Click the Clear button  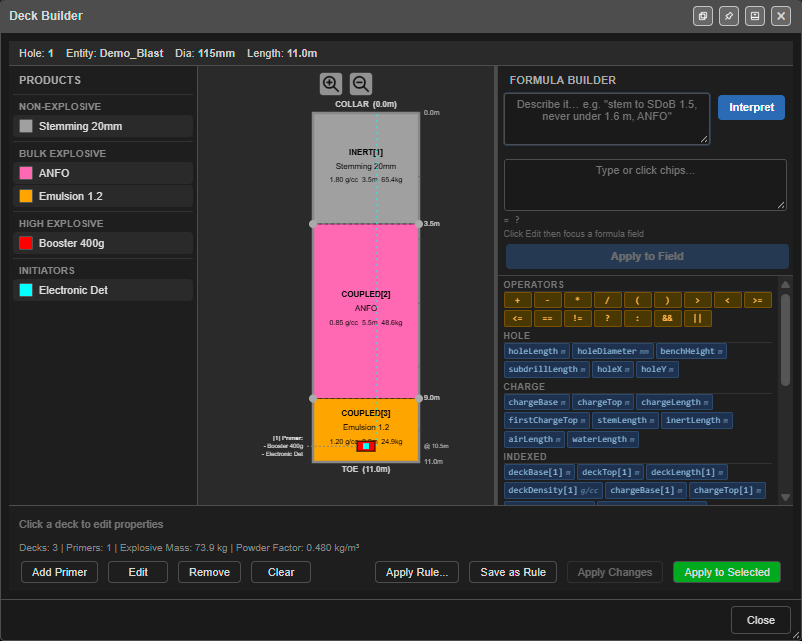pos(281,572)
